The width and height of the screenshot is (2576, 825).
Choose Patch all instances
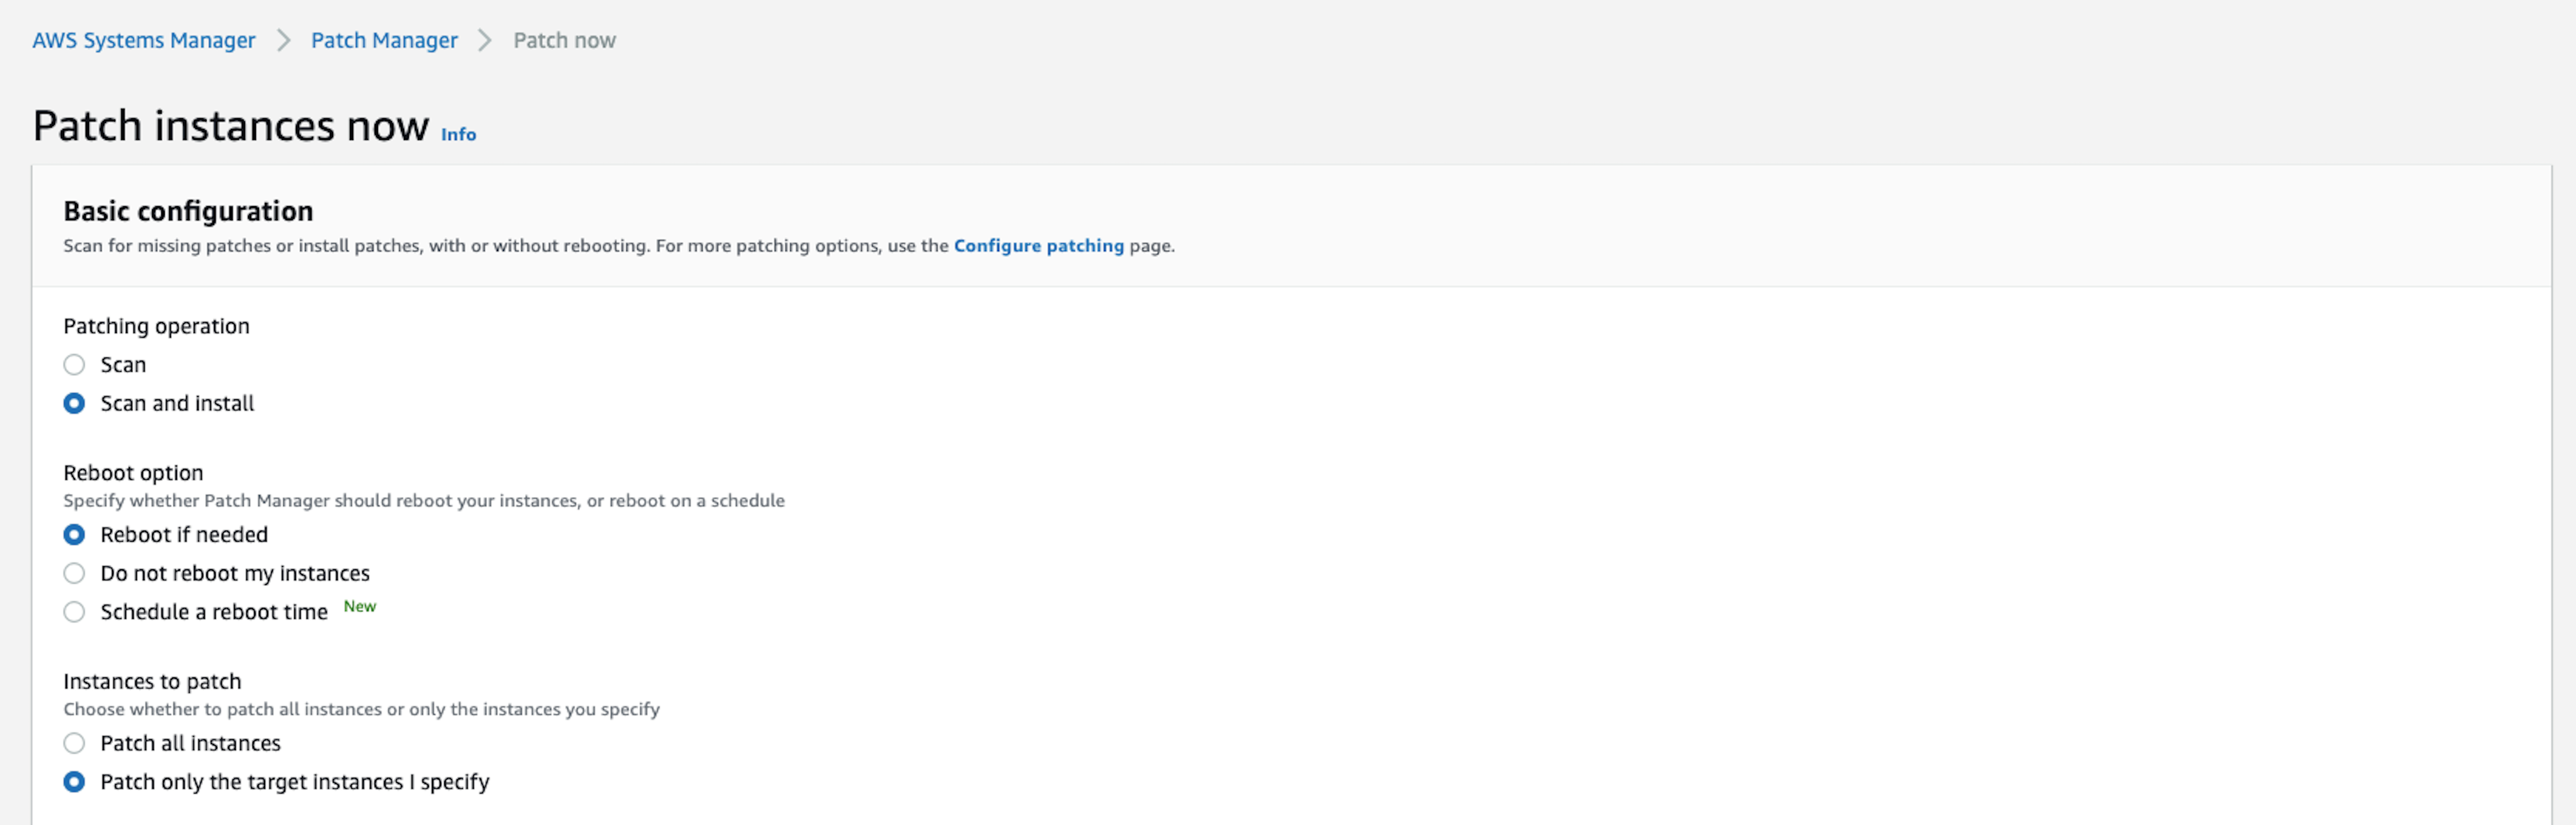pyautogui.click(x=74, y=743)
